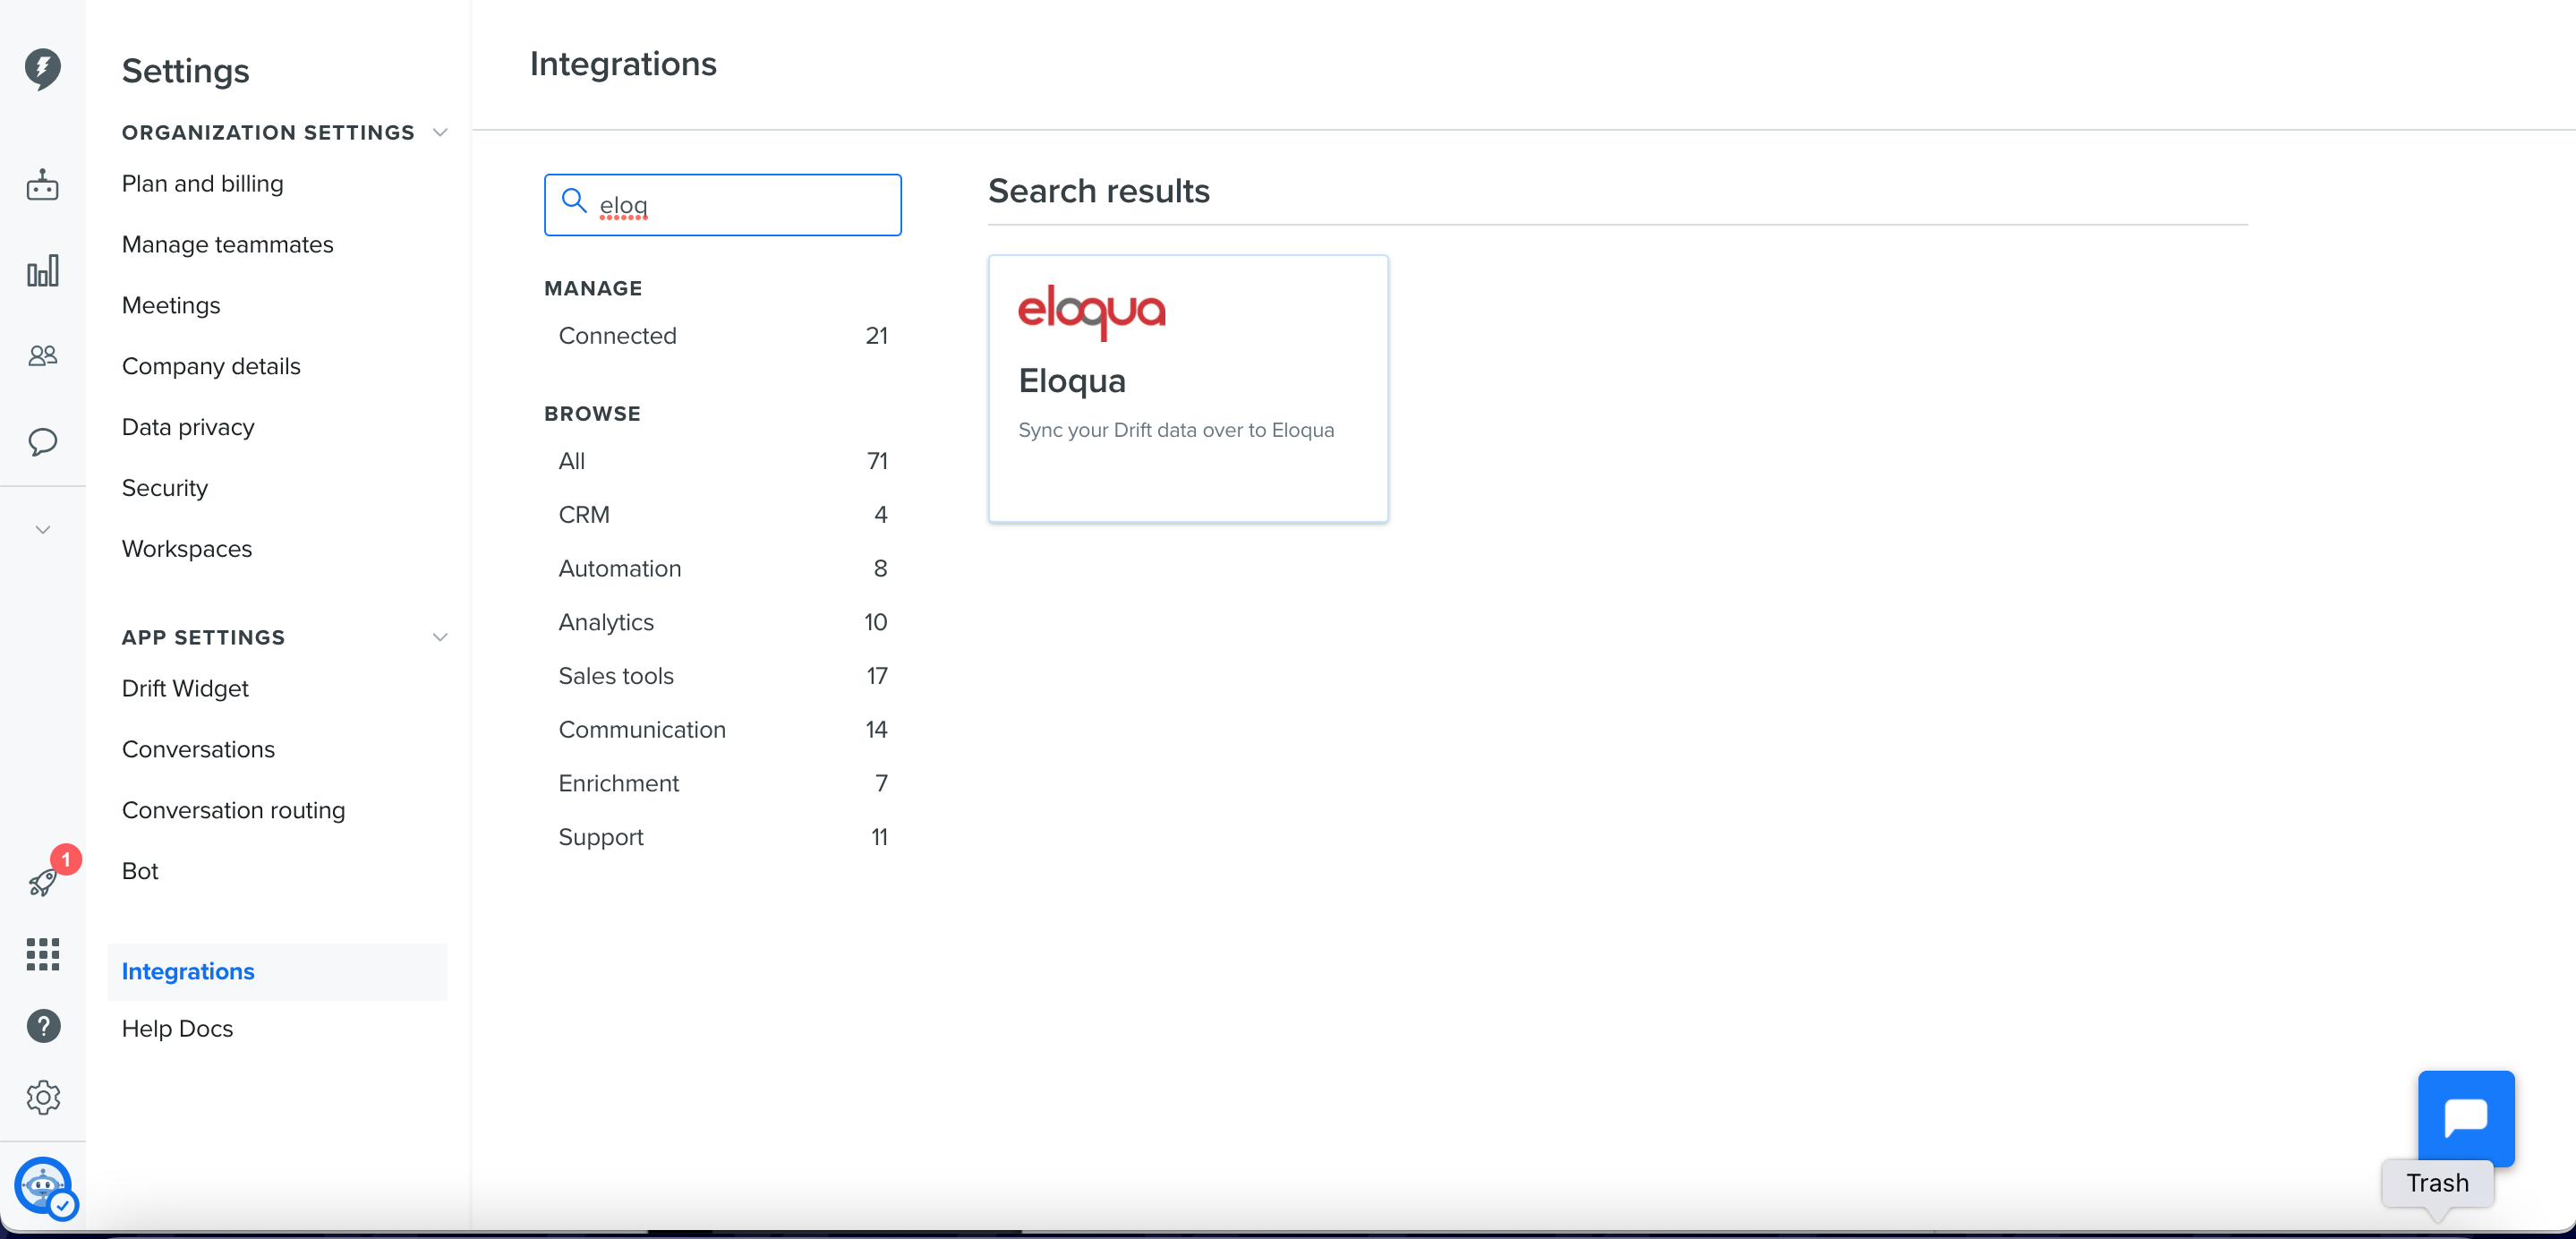The width and height of the screenshot is (2576, 1239).
Task: Browse Automation integrations
Action: [x=722, y=569]
